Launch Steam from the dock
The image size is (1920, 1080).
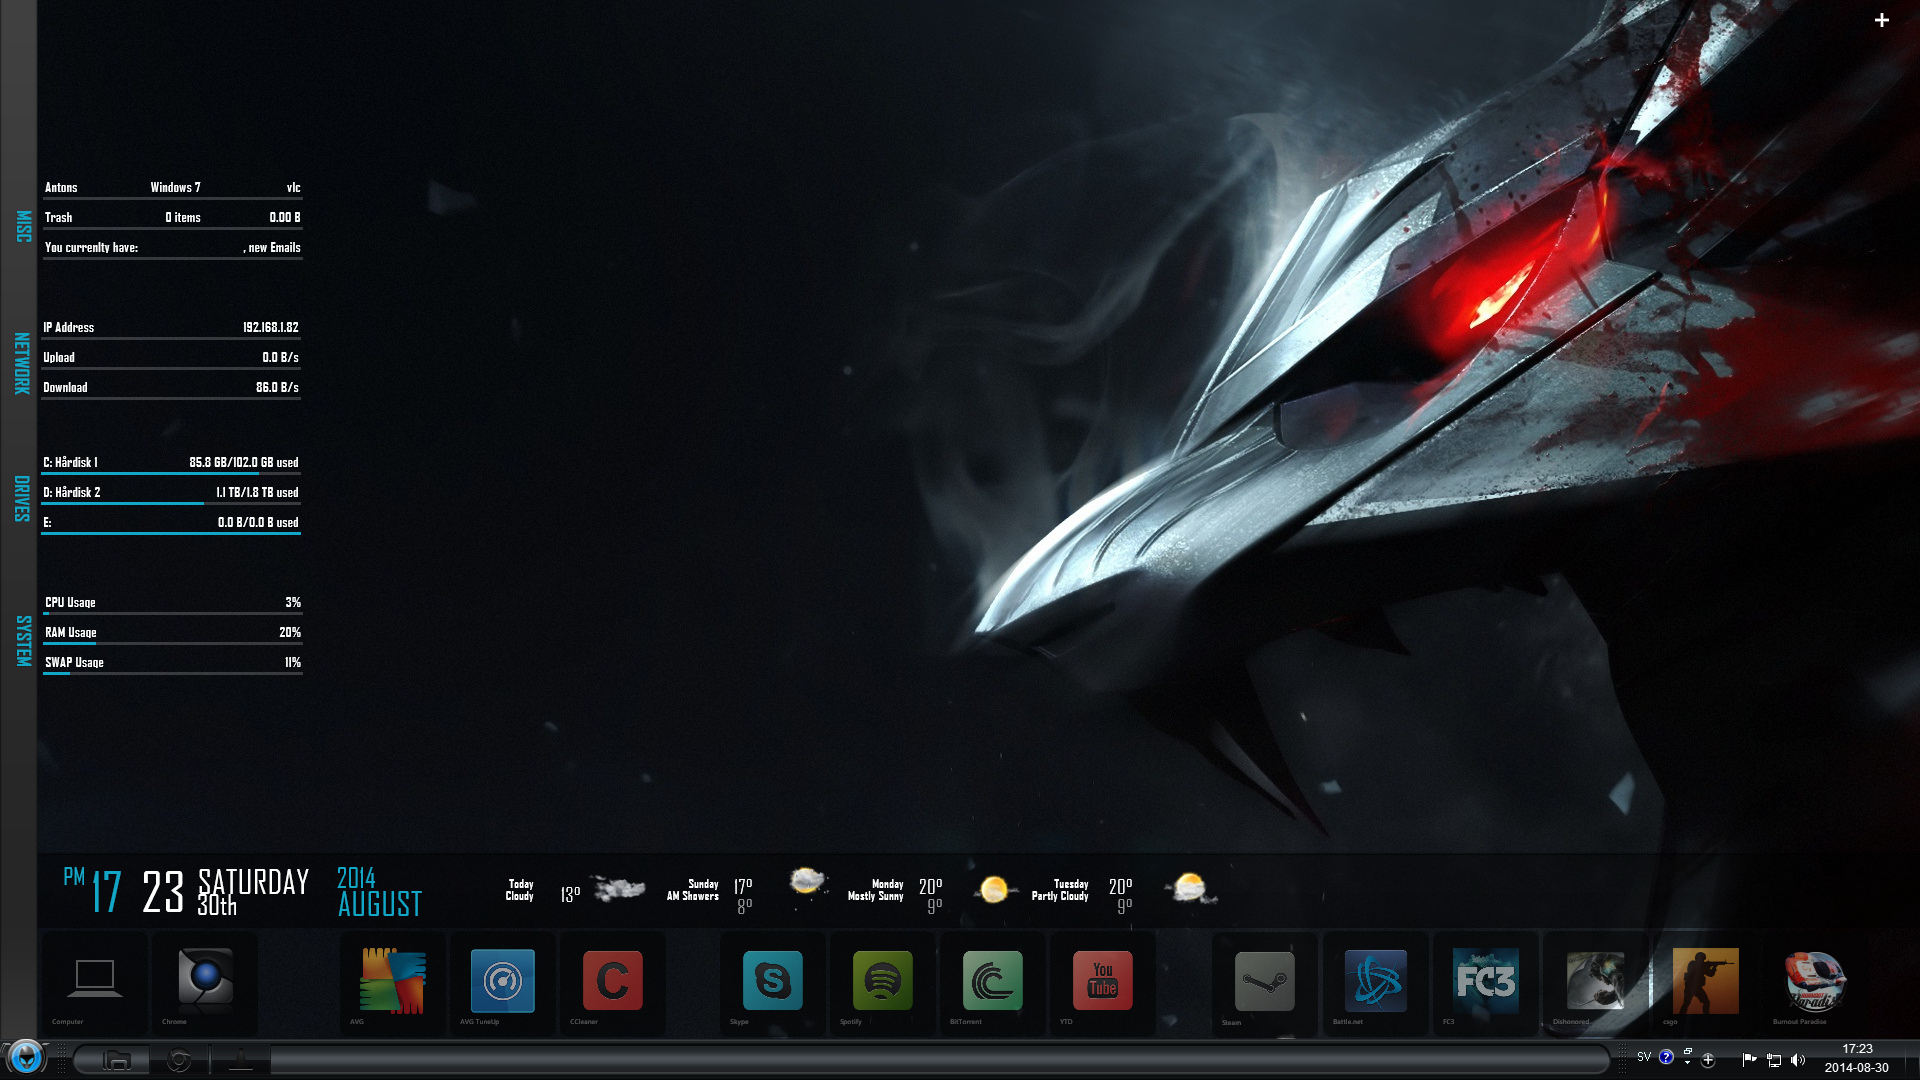(1264, 981)
